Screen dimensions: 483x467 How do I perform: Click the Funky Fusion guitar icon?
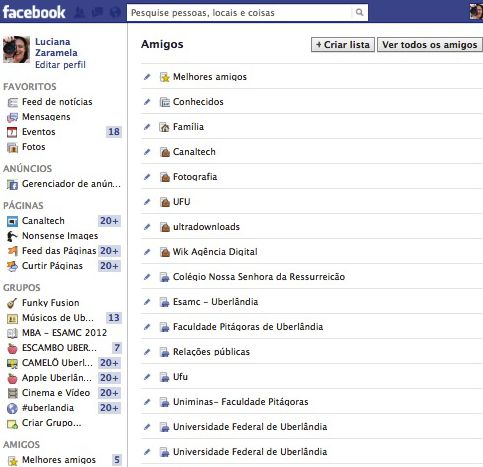12,303
